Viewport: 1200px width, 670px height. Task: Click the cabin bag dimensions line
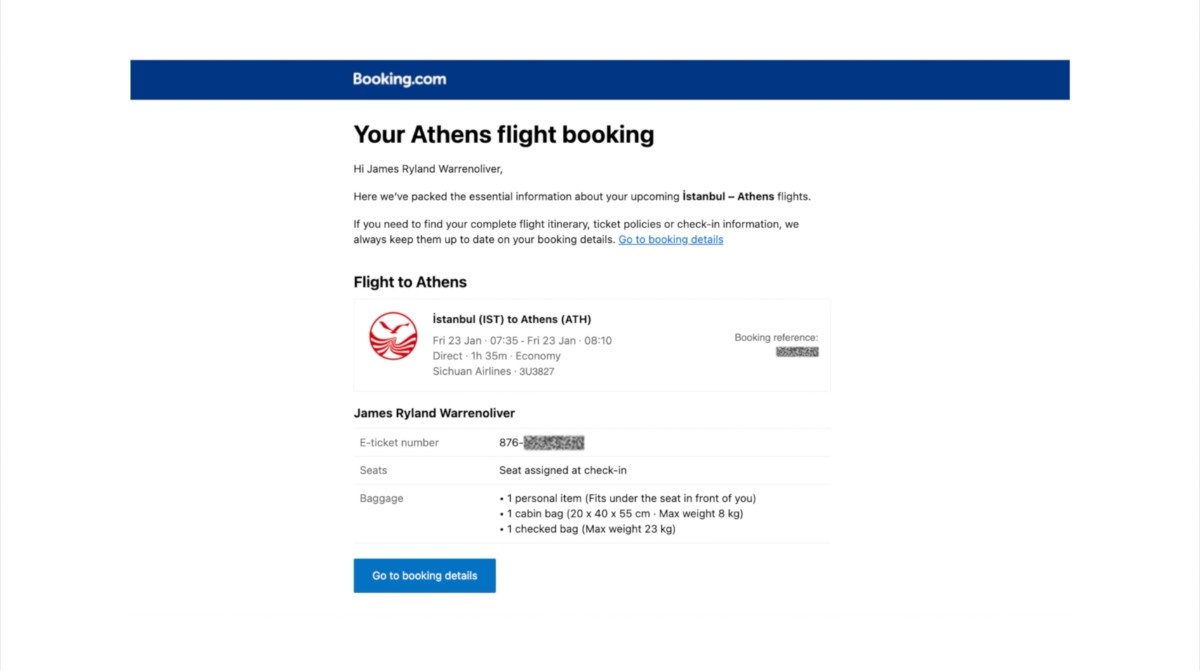click(621, 514)
